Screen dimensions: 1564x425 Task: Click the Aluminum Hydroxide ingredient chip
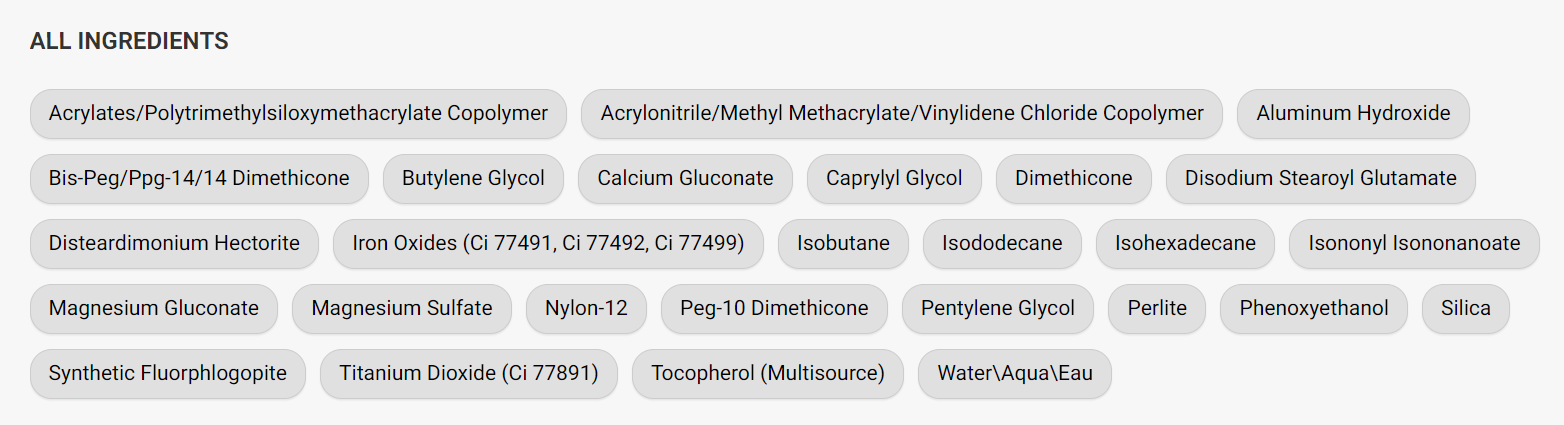click(1353, 113)
